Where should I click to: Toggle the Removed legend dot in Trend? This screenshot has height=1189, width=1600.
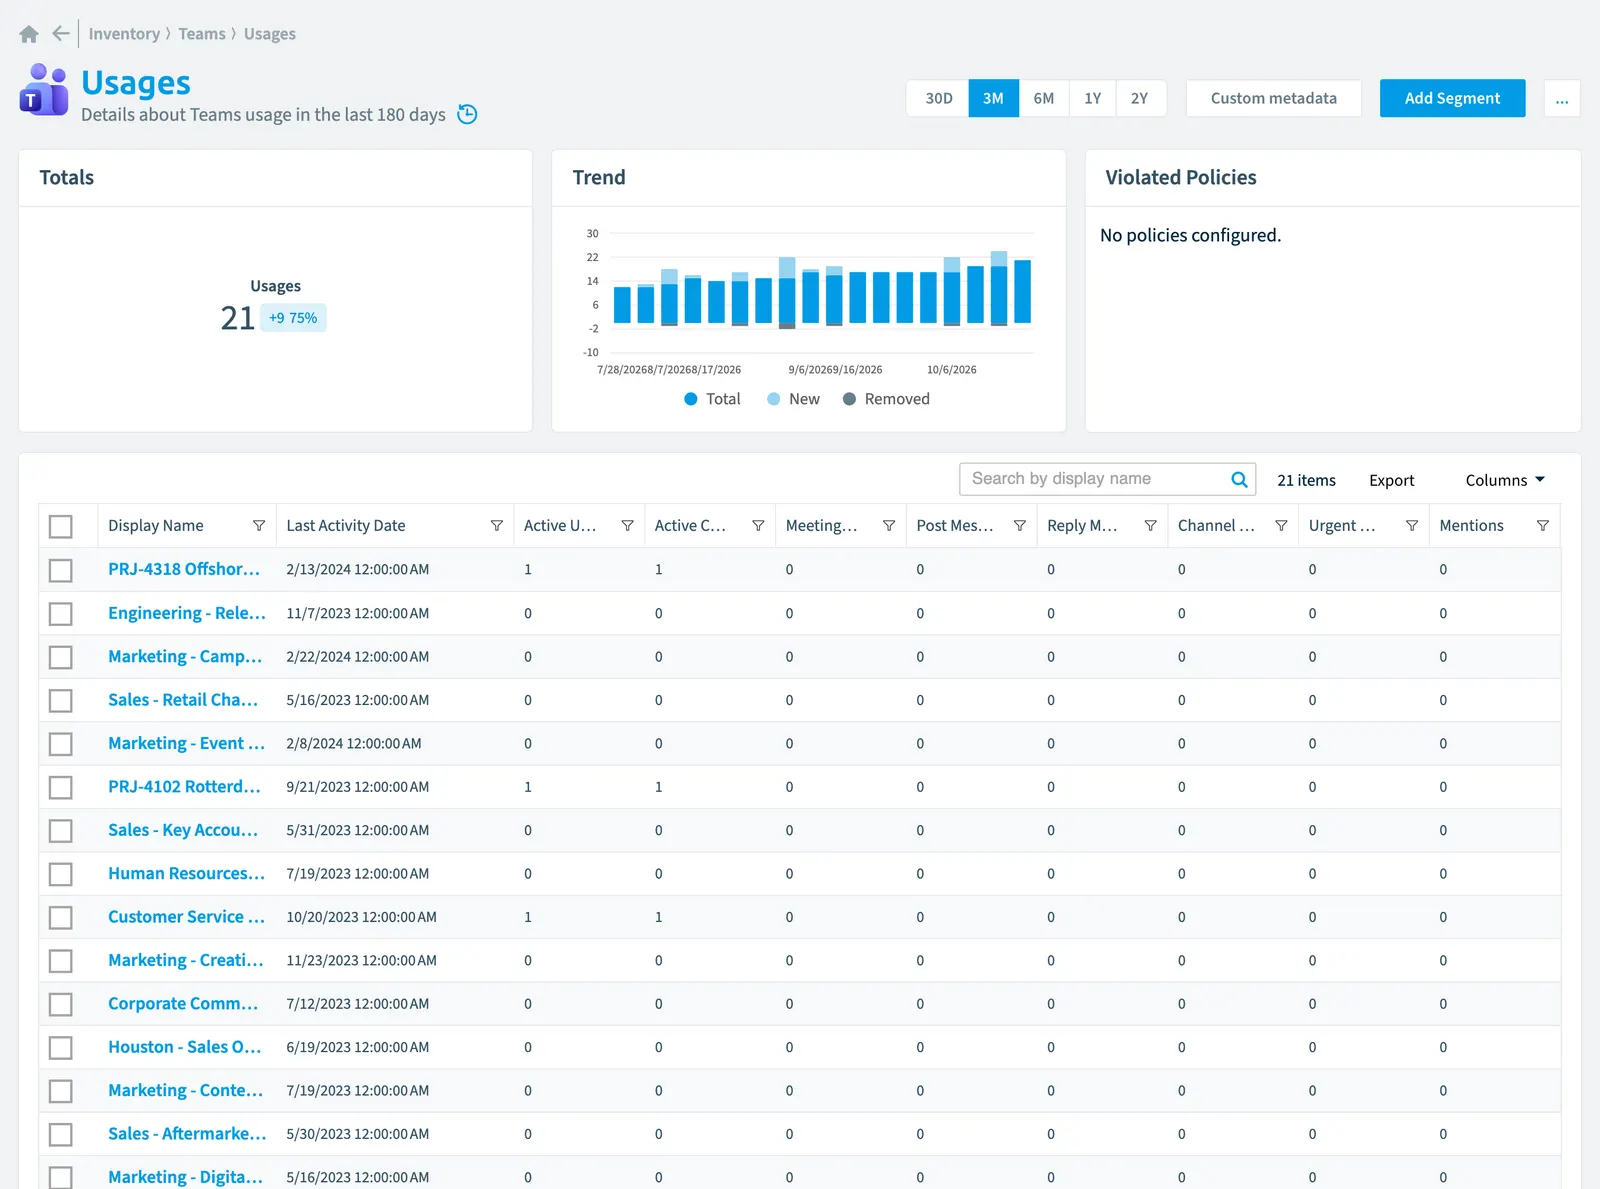(849, 399)
